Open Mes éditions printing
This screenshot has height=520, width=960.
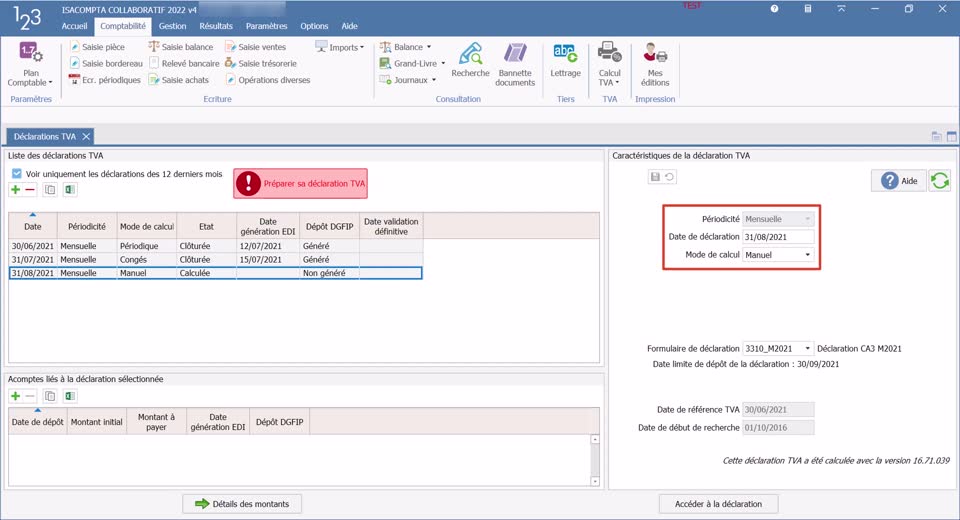point(655,64)
